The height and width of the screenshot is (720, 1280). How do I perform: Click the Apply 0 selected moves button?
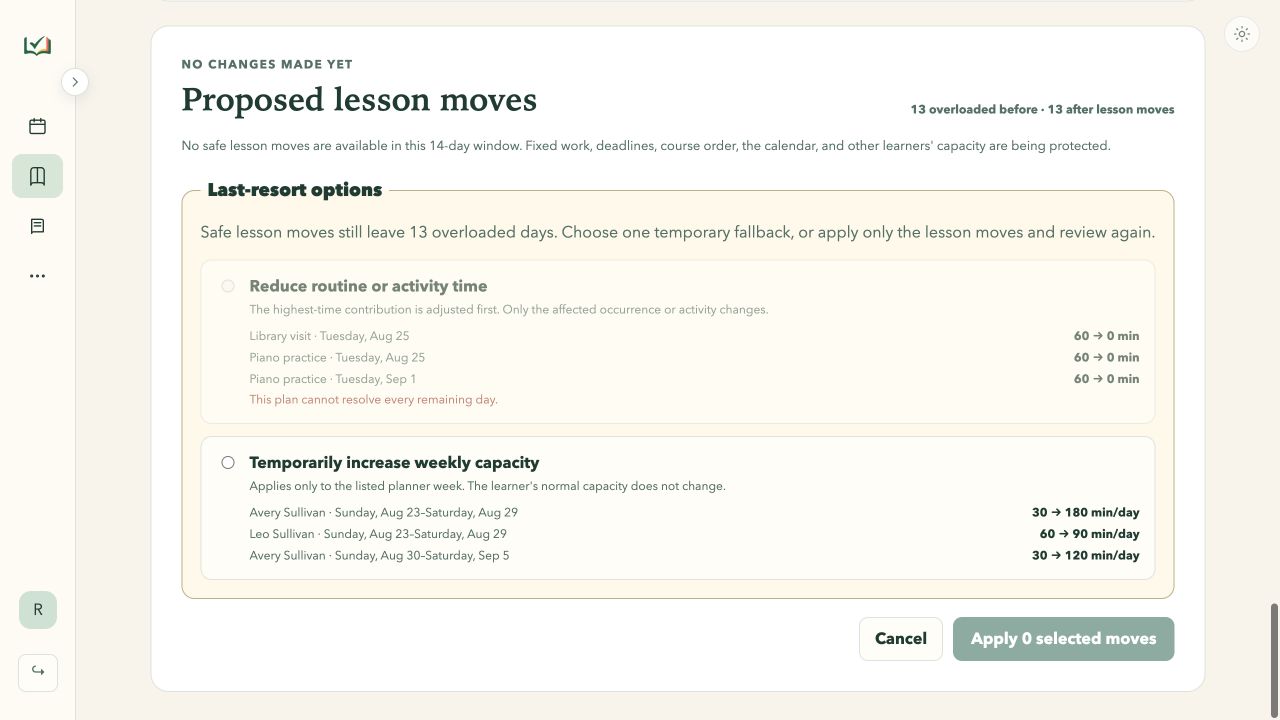point(1063,639)
